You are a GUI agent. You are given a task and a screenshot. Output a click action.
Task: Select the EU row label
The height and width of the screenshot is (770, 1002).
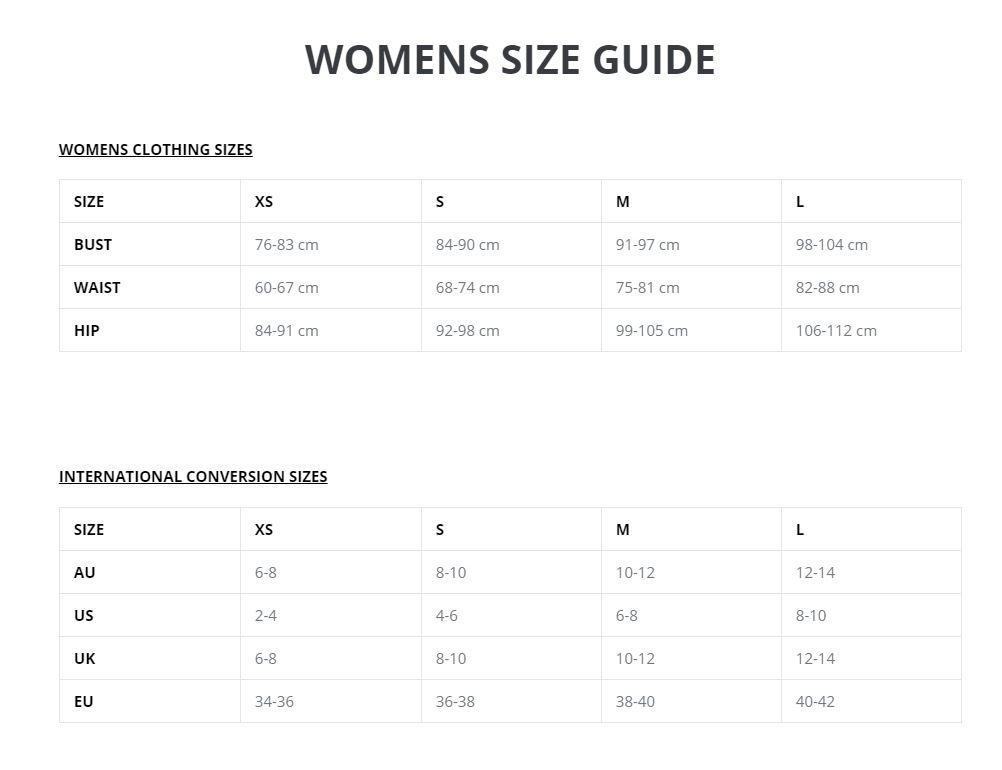pyautogui.click(x=84, y=701)
